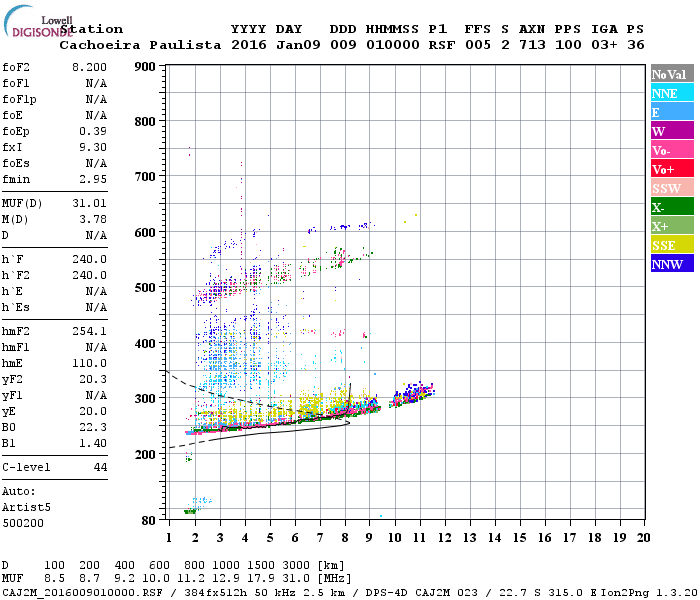Click the MUF 12.9 table value
The image size is (700, 600).
click(226, 579)
